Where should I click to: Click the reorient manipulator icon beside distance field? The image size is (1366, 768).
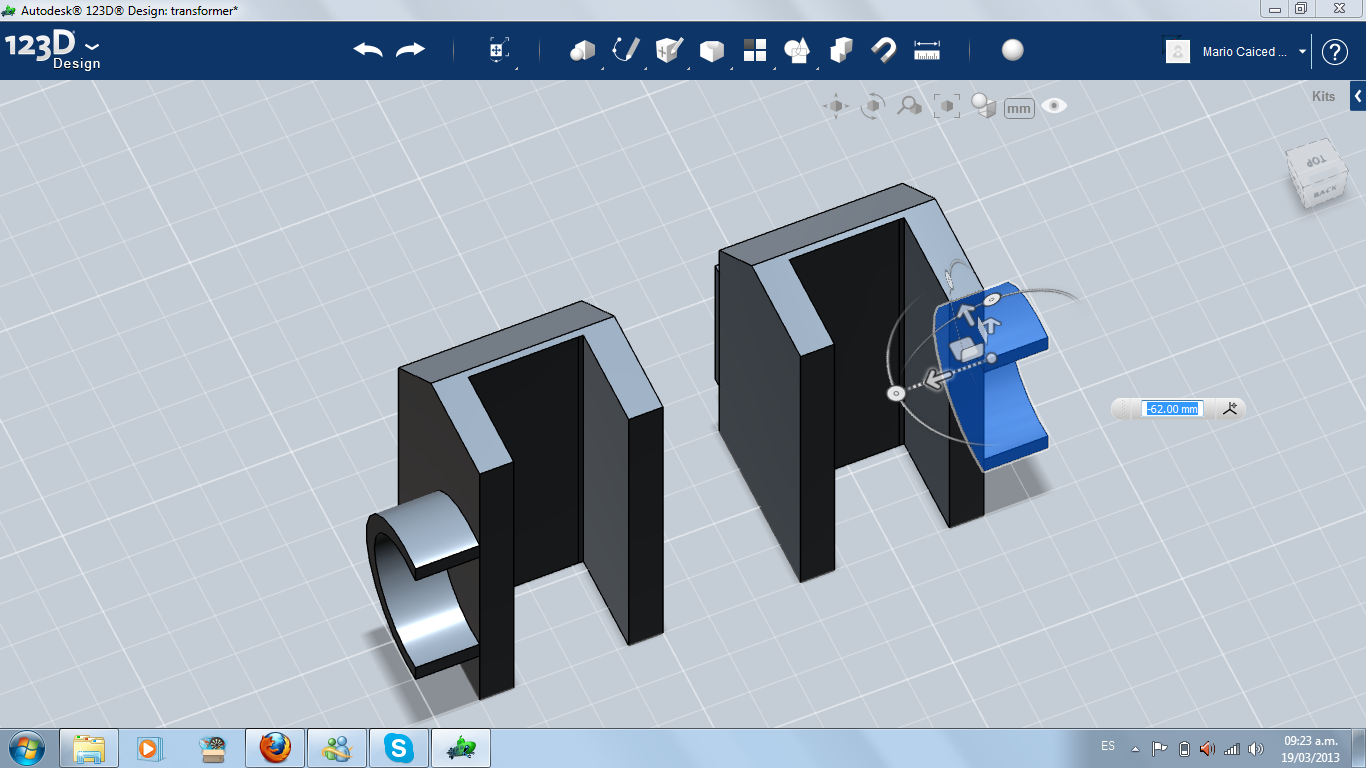click(x=1231, y=408)
